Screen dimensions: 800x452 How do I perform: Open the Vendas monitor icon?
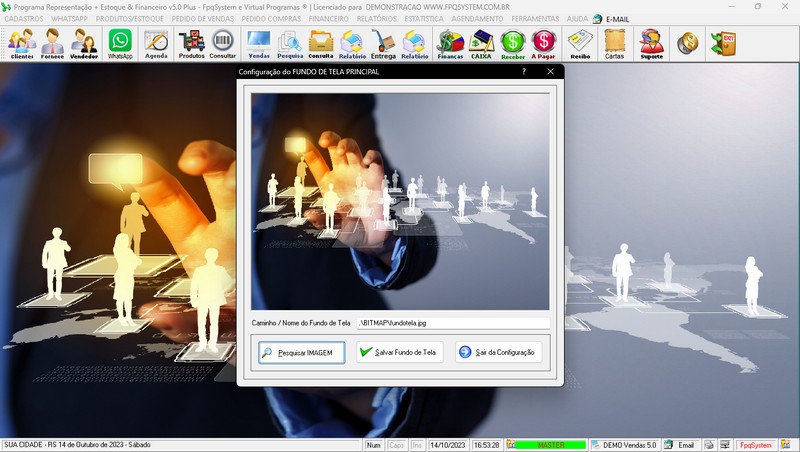click(259, 44)
